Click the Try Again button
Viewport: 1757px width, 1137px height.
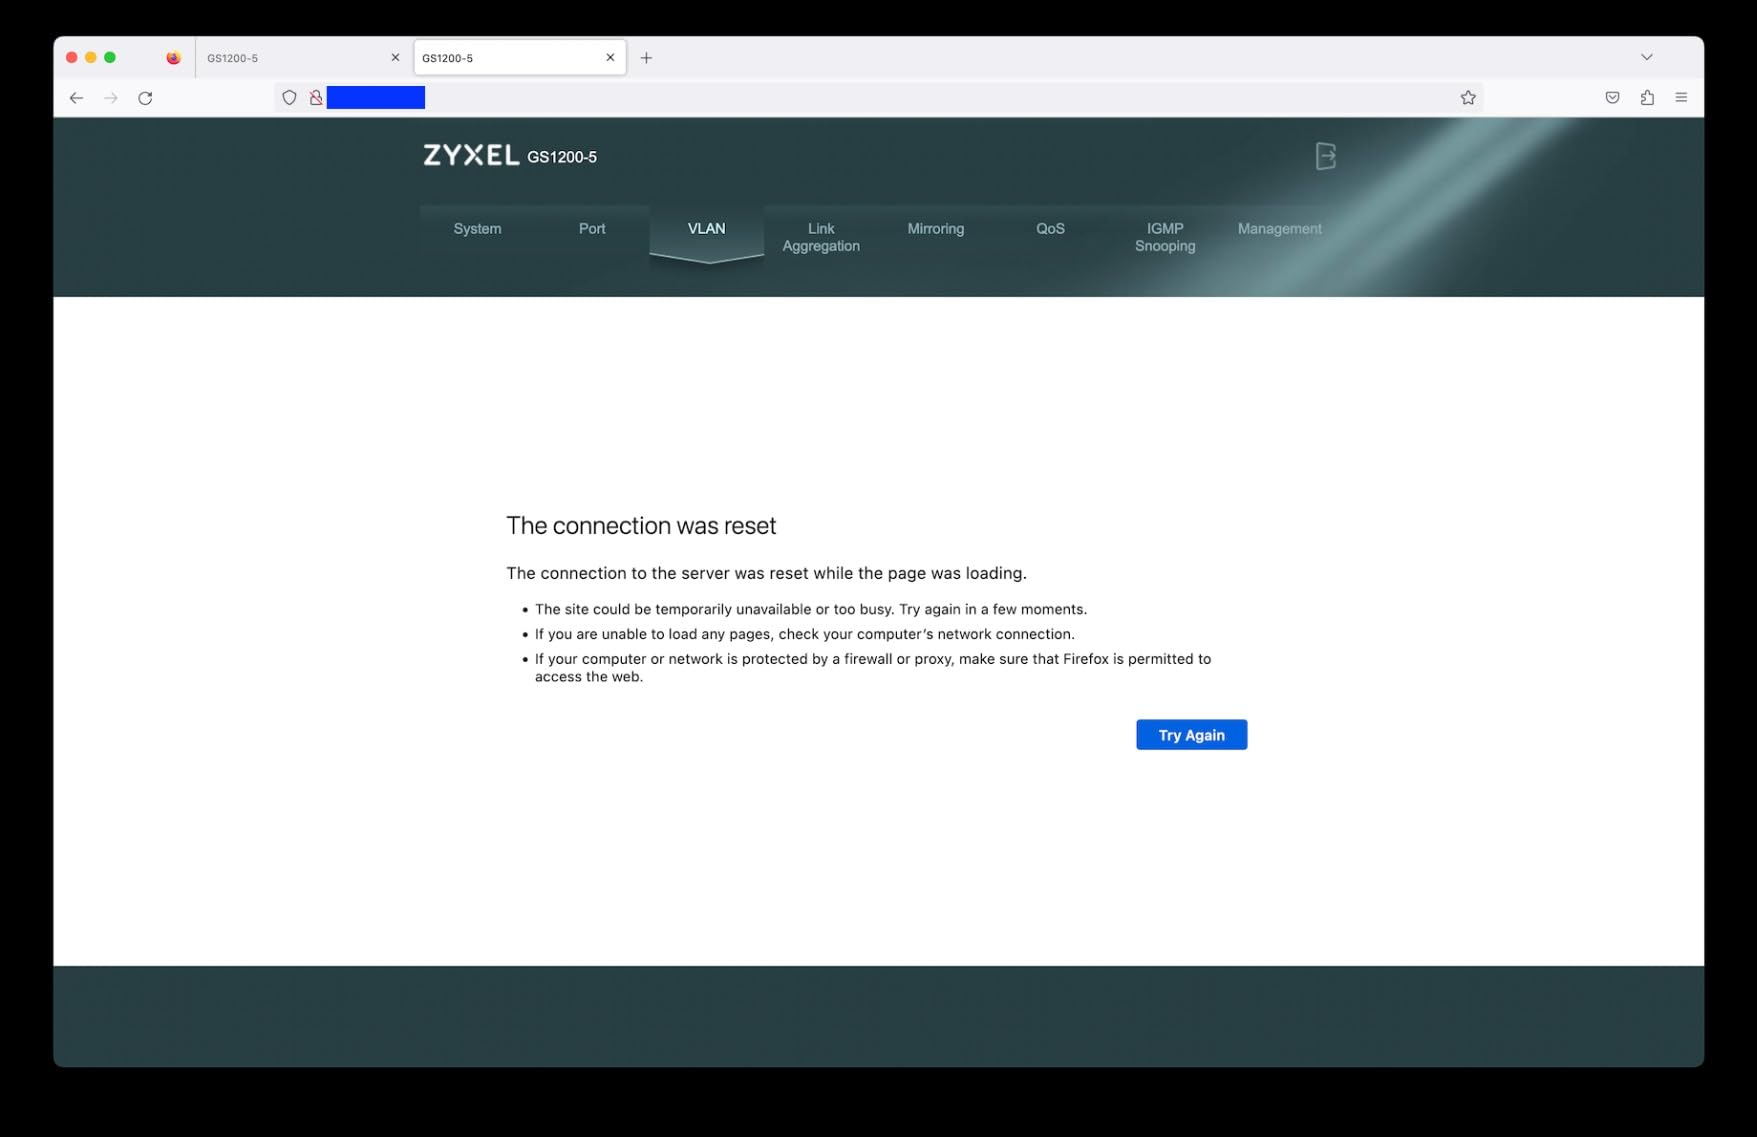1191,735
